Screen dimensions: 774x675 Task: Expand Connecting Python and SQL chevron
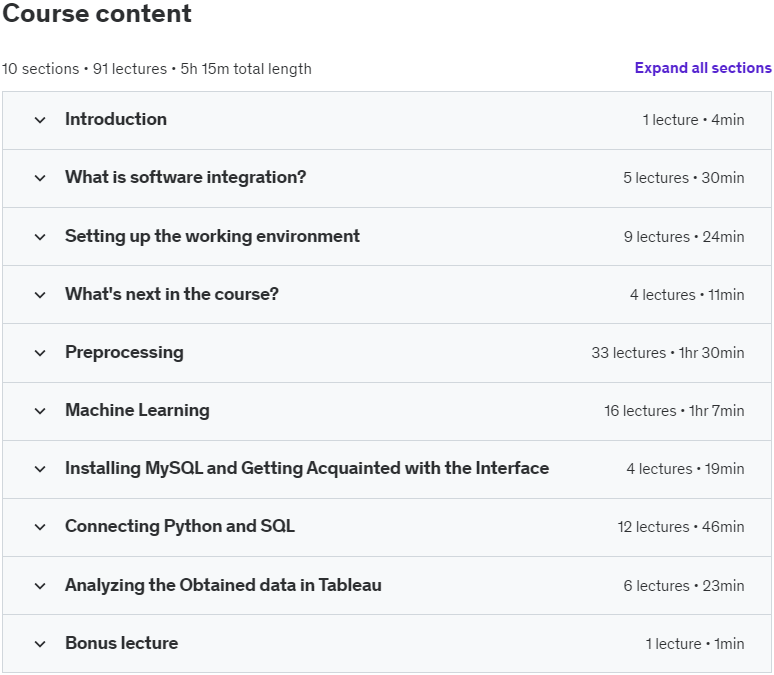40,527
